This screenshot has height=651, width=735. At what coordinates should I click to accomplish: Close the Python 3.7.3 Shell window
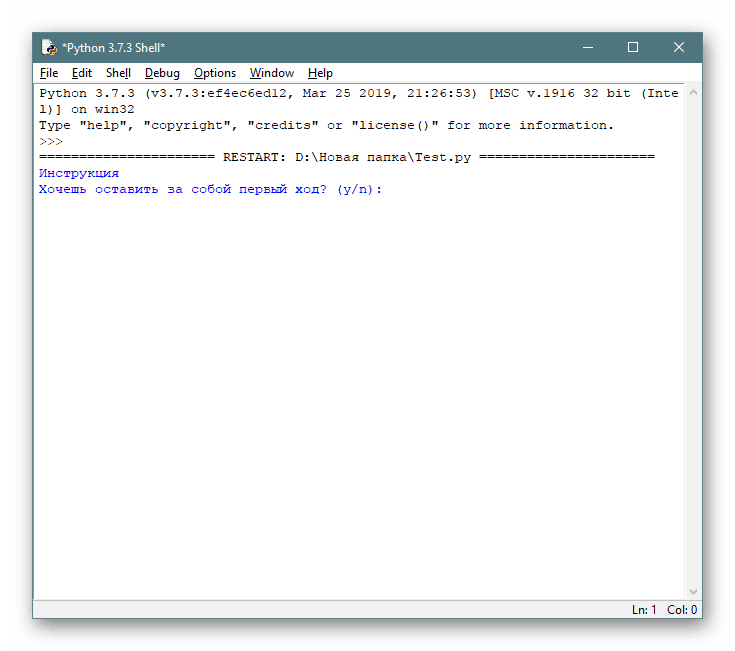click(x=678, y=47)
